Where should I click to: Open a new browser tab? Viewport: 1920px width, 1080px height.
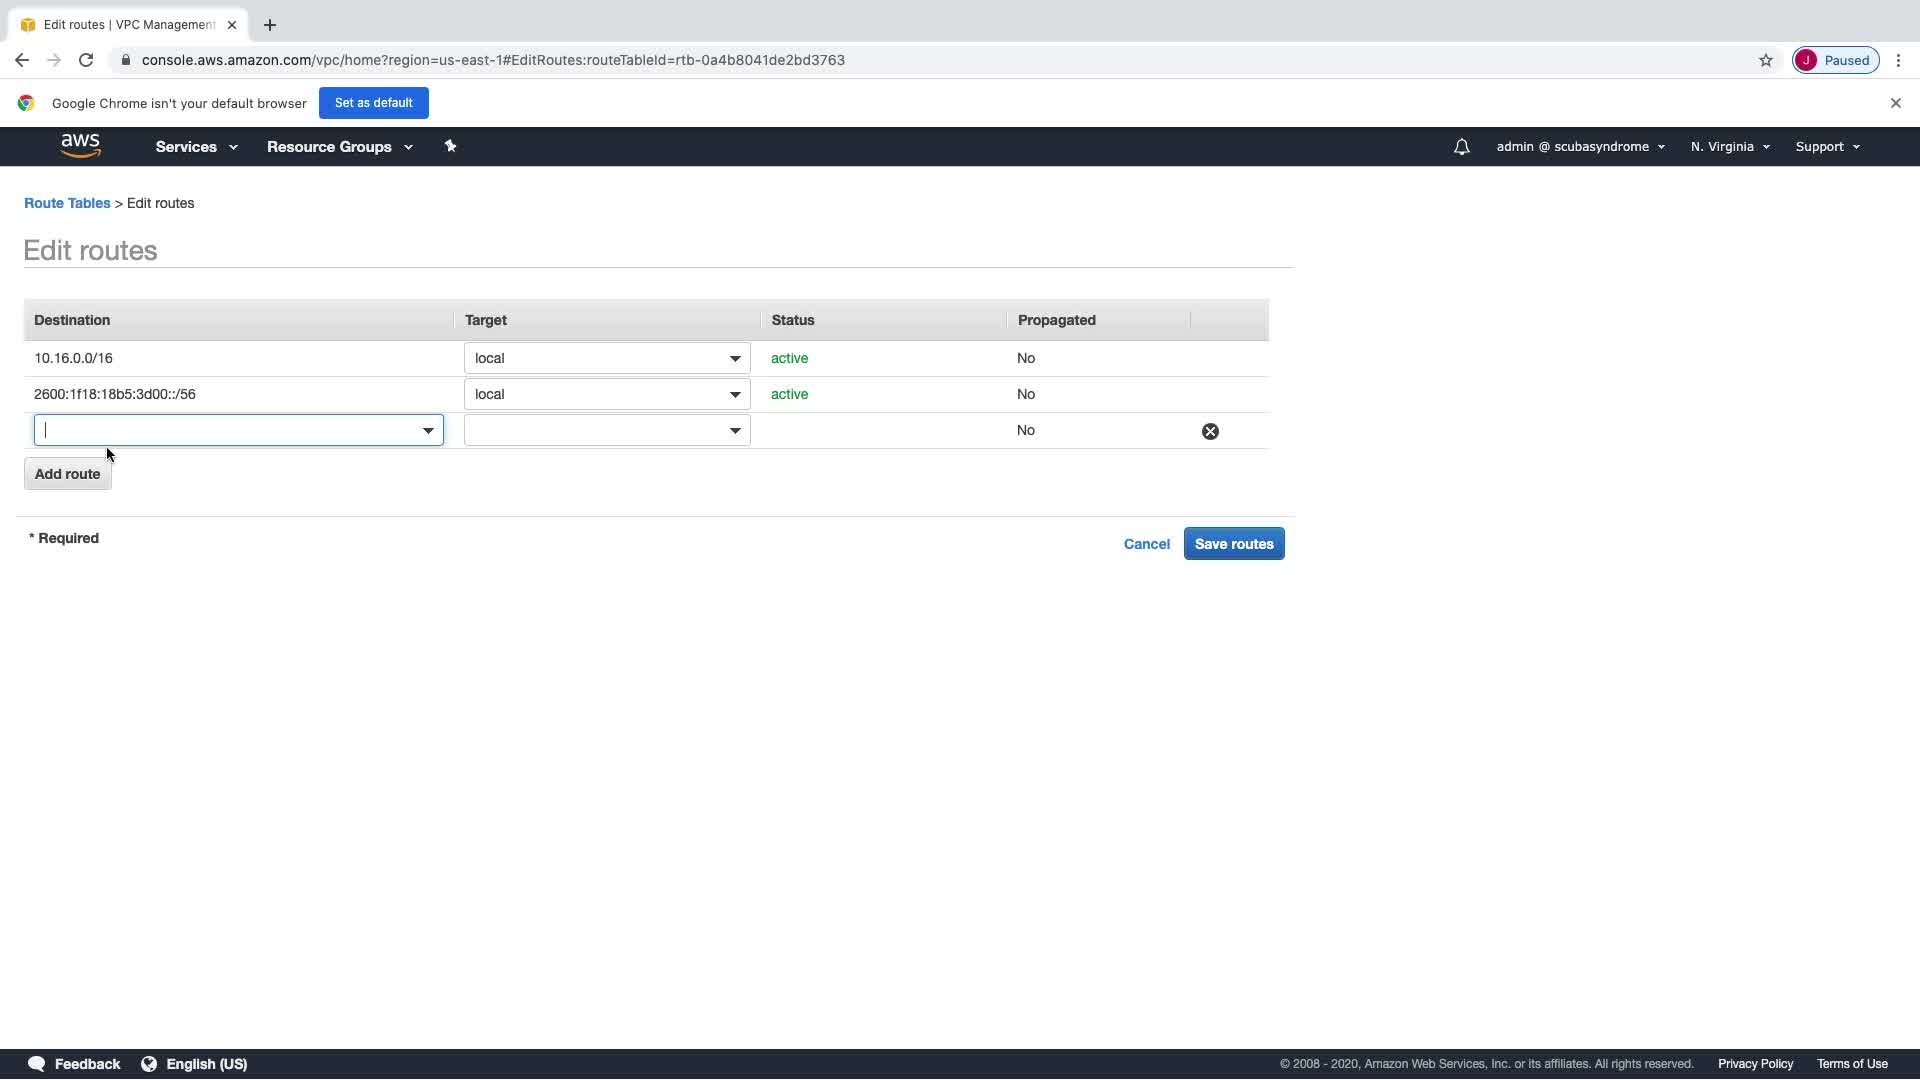click(x=270, y=25)
